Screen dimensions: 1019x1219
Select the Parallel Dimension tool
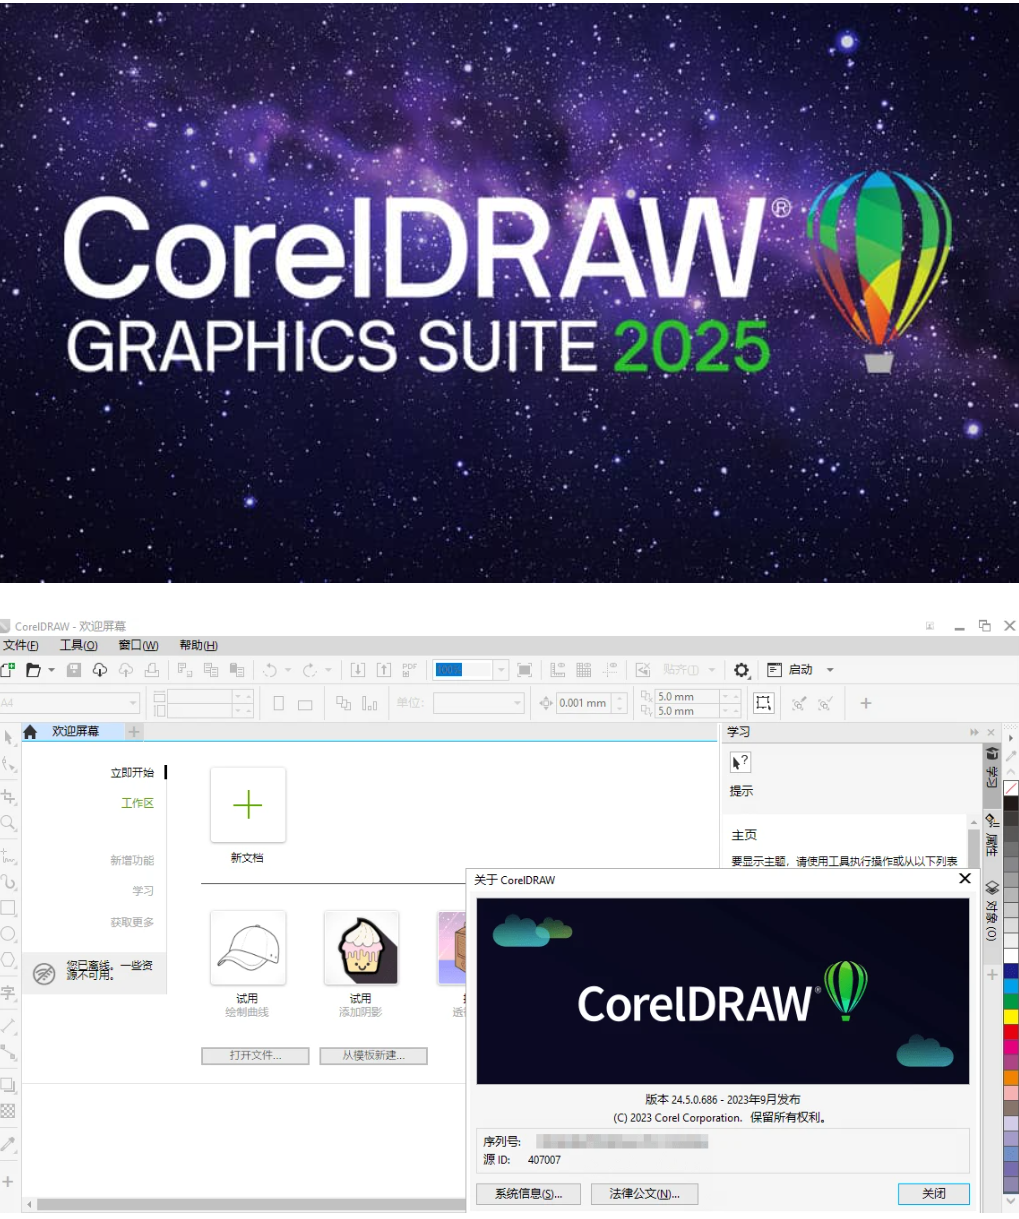(x=8, y=1026)
